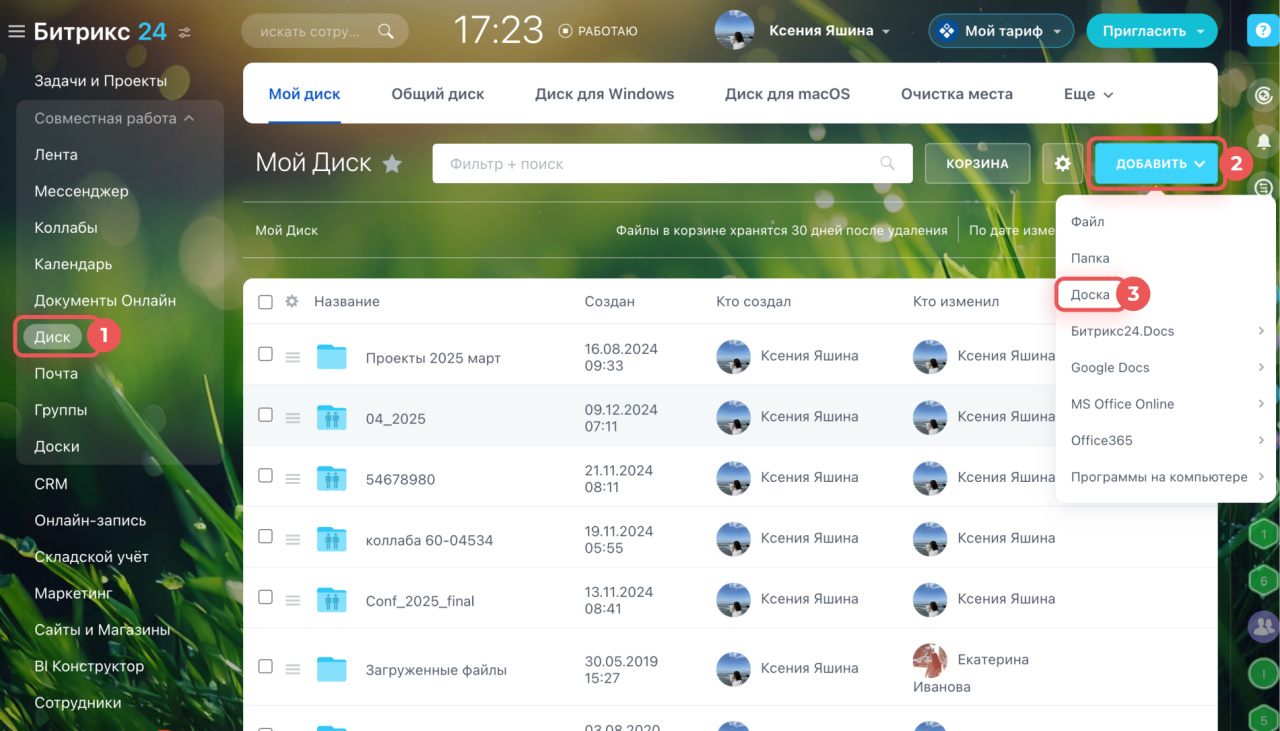Open group chat icon in right sidebar
The width and height of the screenshot is (1280, 731).
point(1264,626)
